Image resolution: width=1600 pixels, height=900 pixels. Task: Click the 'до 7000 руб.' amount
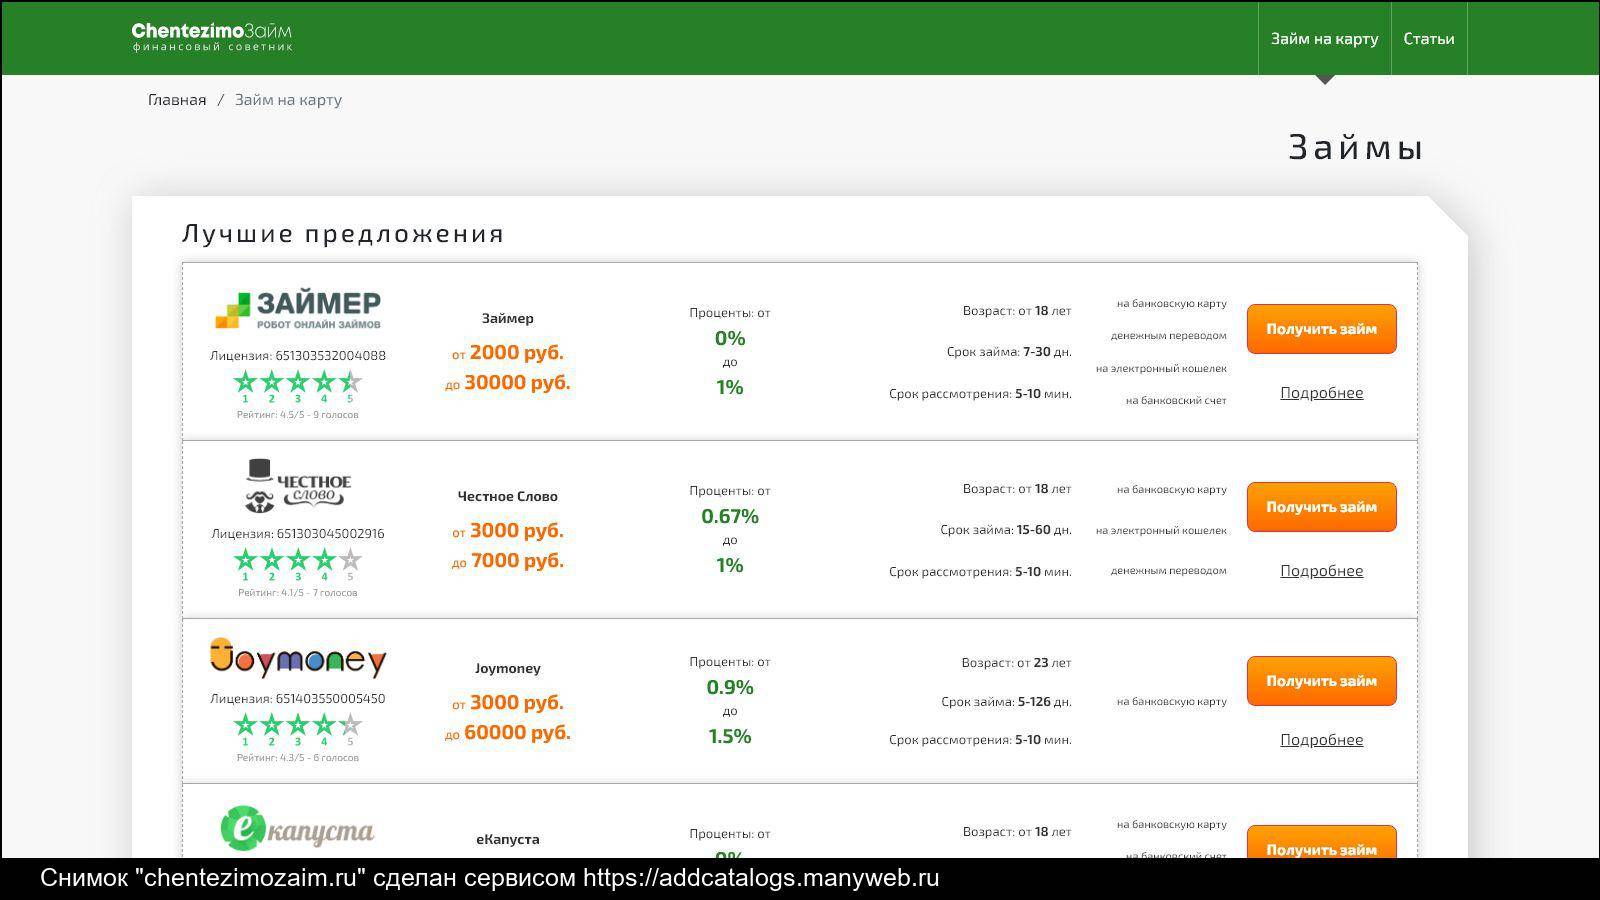[x=508, y=560]
